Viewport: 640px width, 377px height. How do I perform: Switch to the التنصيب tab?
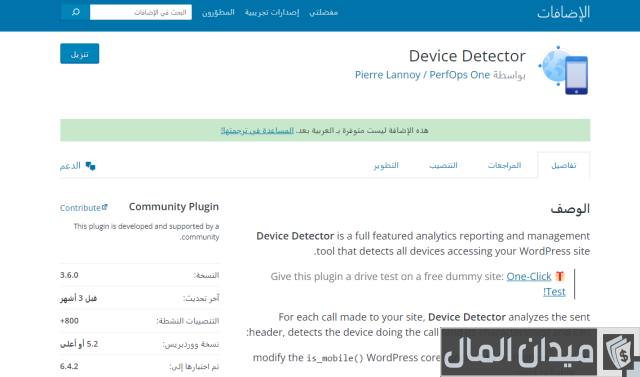point(443,165)
